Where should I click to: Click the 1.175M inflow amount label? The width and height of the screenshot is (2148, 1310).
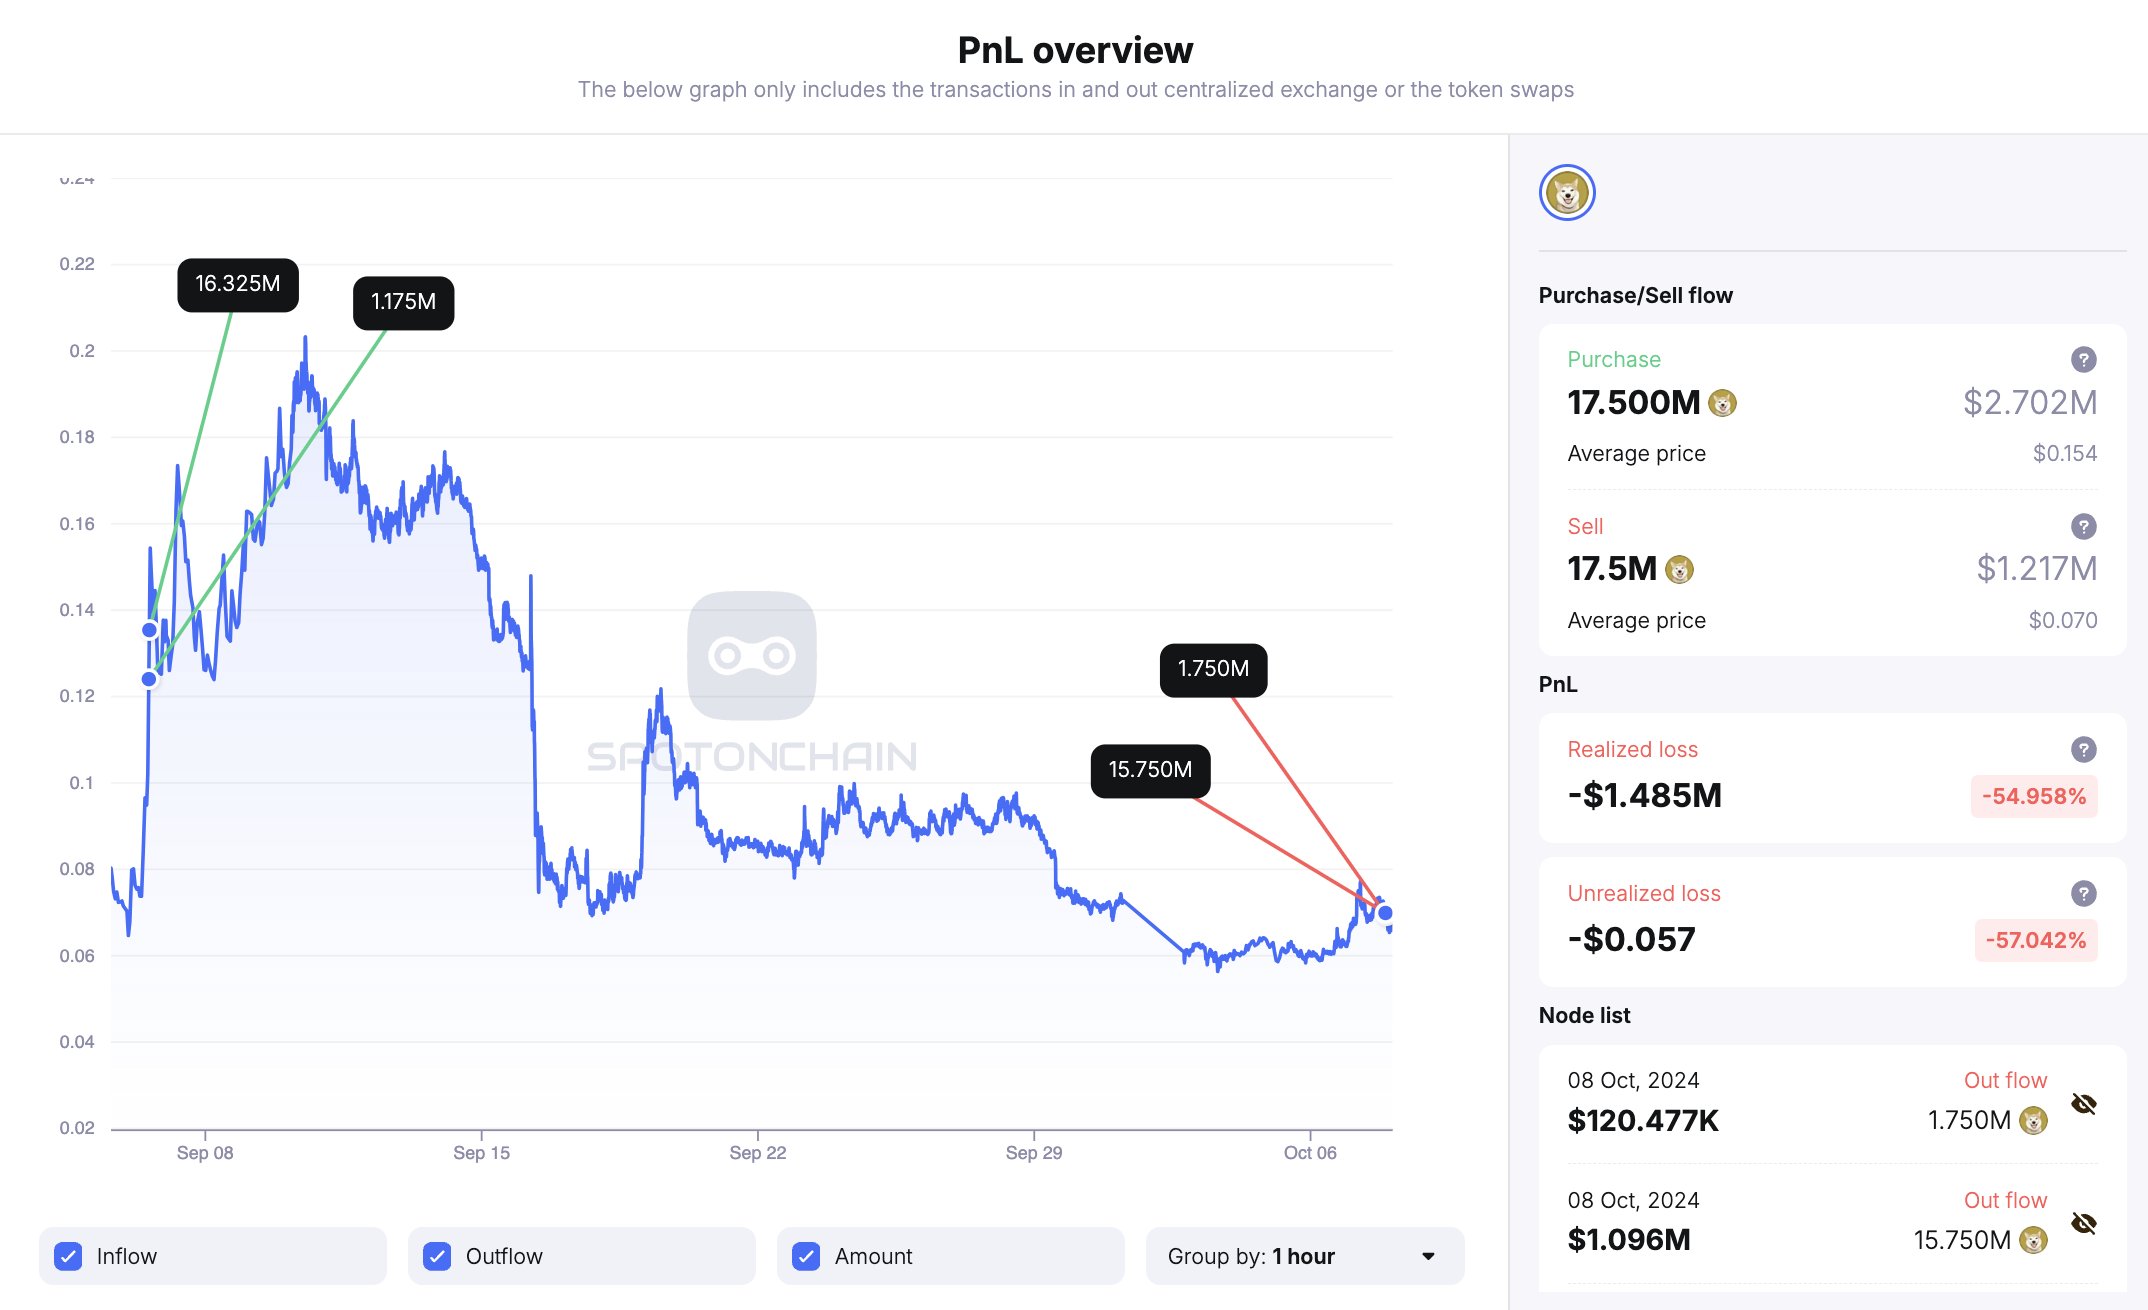coord(403,302)
